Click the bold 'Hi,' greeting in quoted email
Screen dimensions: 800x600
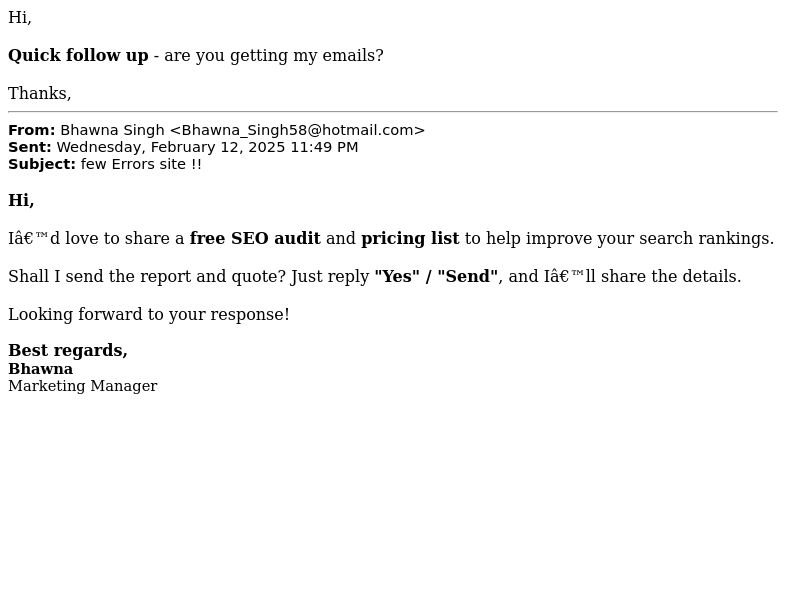(x=21, y=200)
